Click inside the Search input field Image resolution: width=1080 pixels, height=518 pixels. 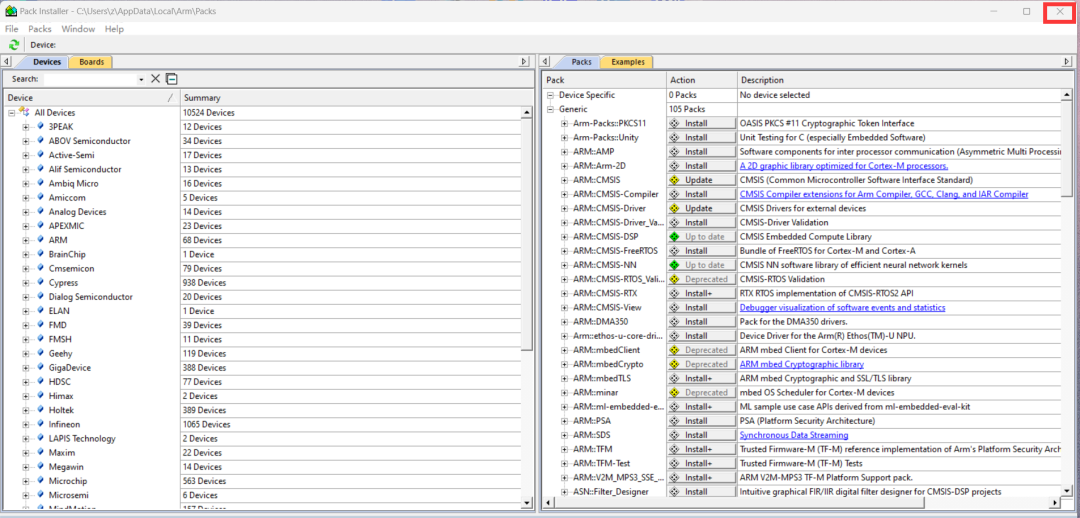[90, 80]
